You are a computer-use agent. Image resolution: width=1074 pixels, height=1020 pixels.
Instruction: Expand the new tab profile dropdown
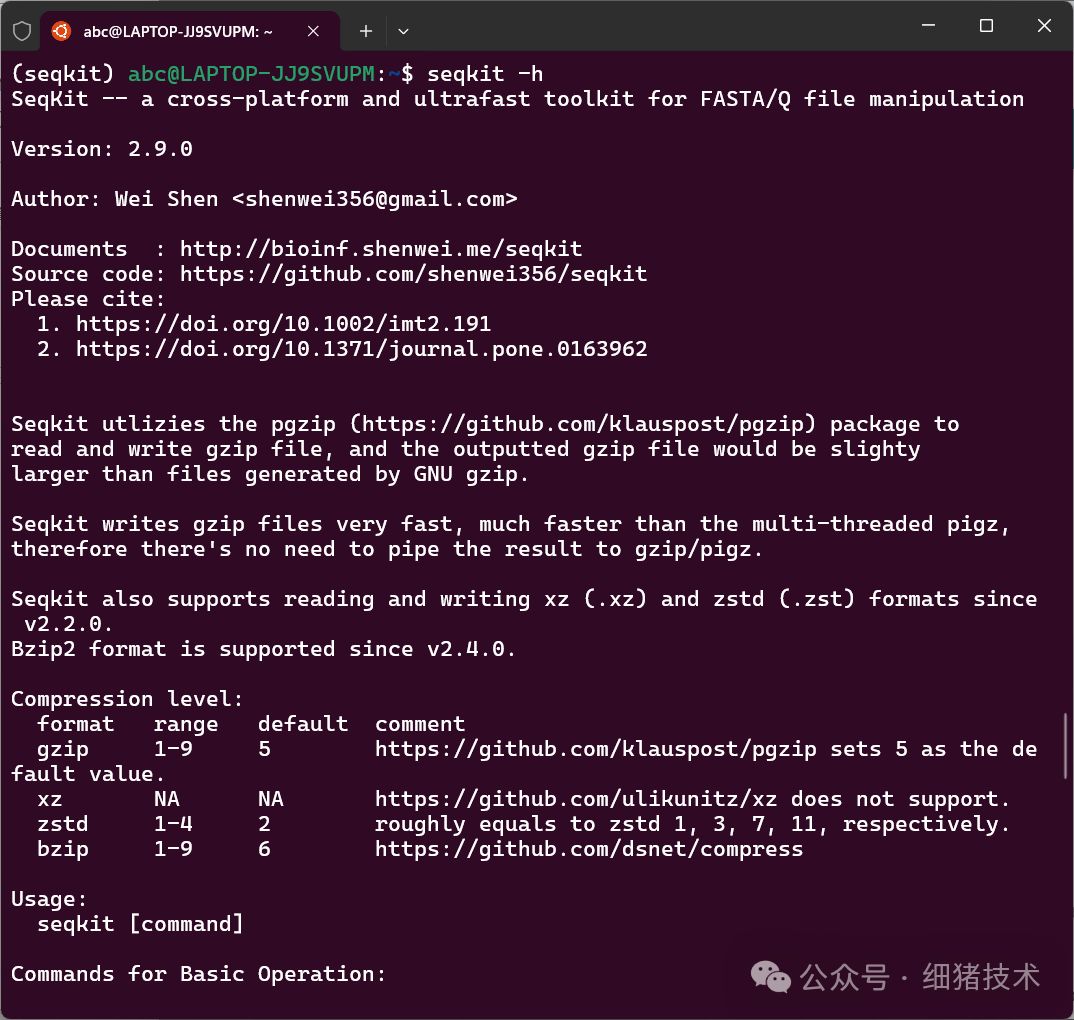click(403, 31)
